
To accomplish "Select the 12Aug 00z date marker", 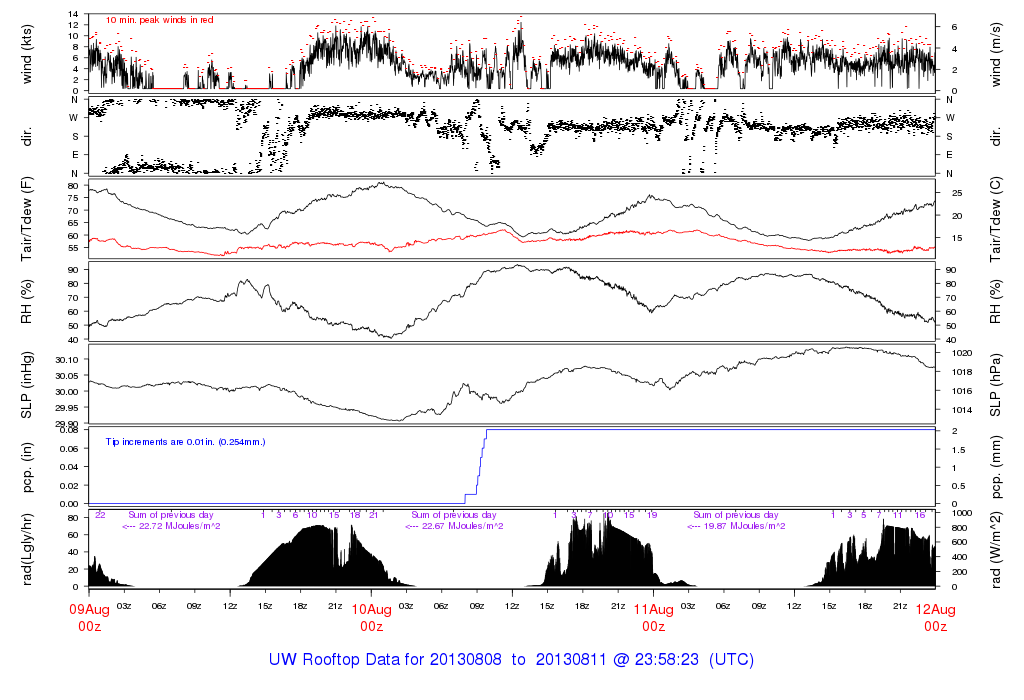I will coord(935,617).
